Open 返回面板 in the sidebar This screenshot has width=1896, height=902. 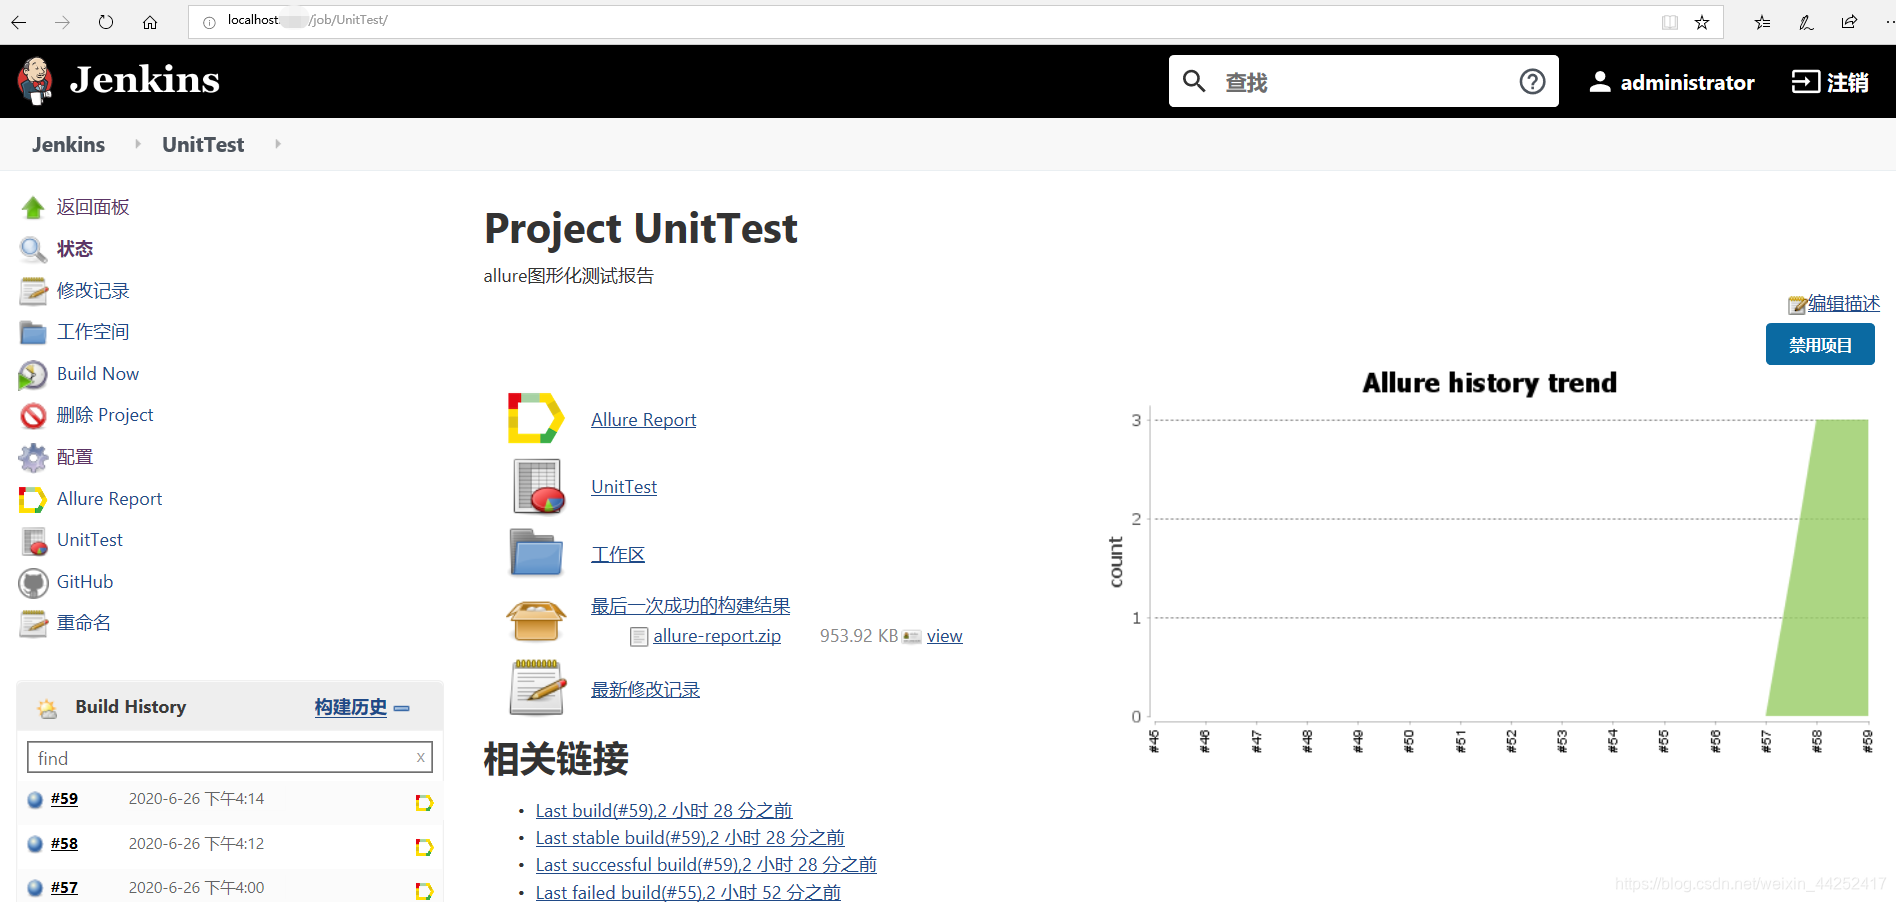(x=93, y=207)
